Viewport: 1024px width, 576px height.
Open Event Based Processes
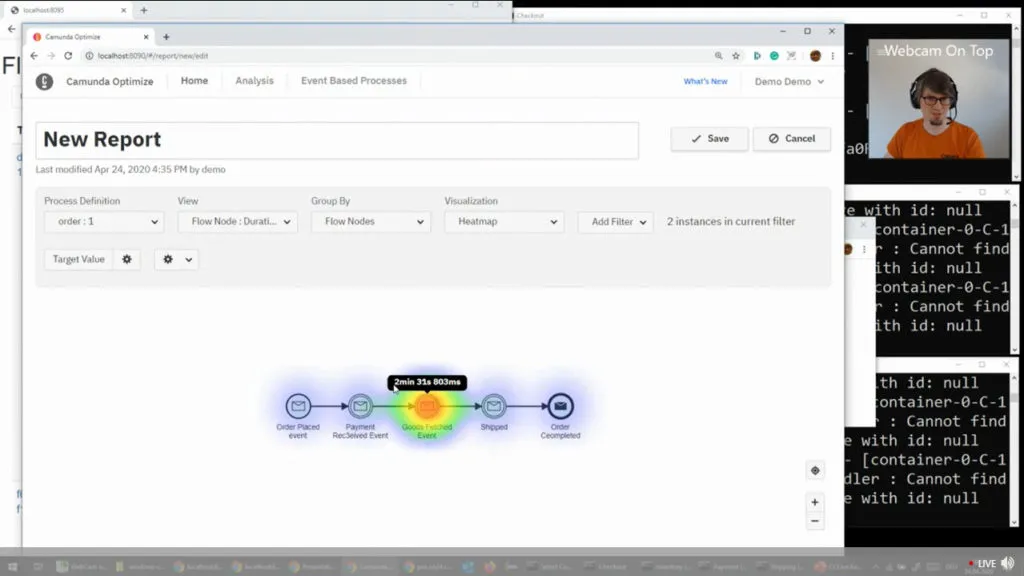(354, 81)
